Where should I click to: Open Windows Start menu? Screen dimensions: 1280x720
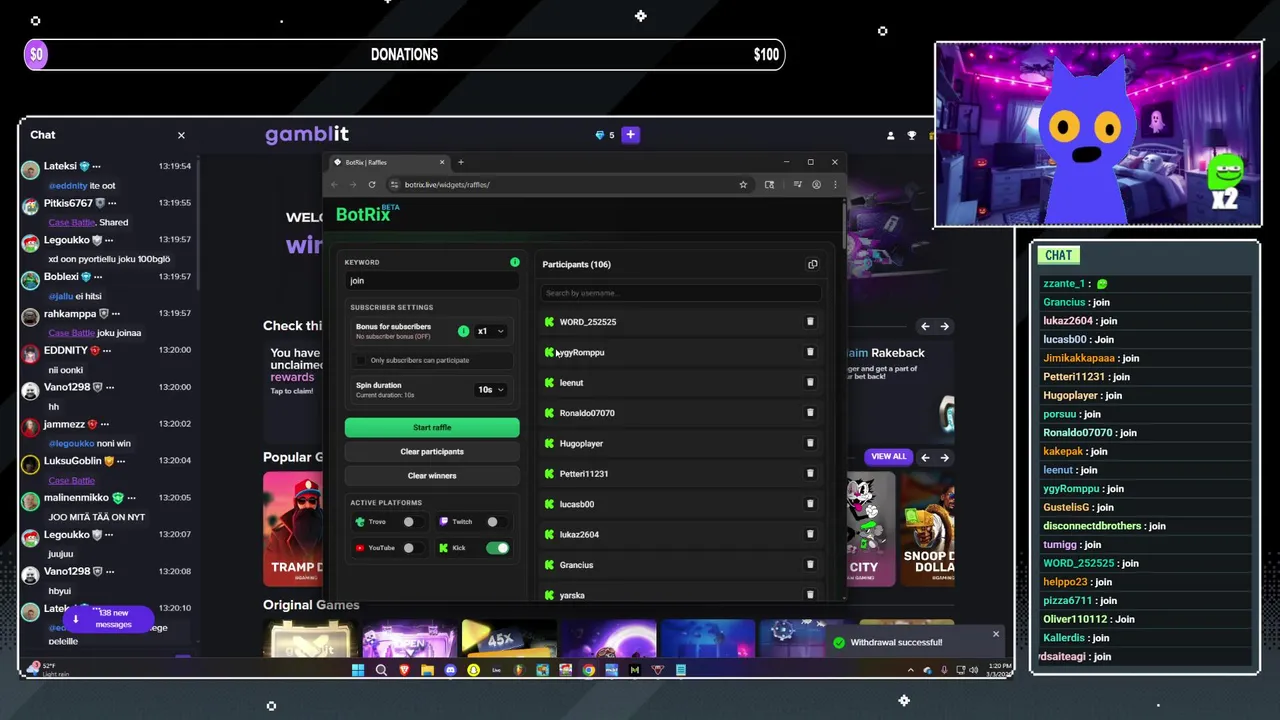click(x=357, y=670)
